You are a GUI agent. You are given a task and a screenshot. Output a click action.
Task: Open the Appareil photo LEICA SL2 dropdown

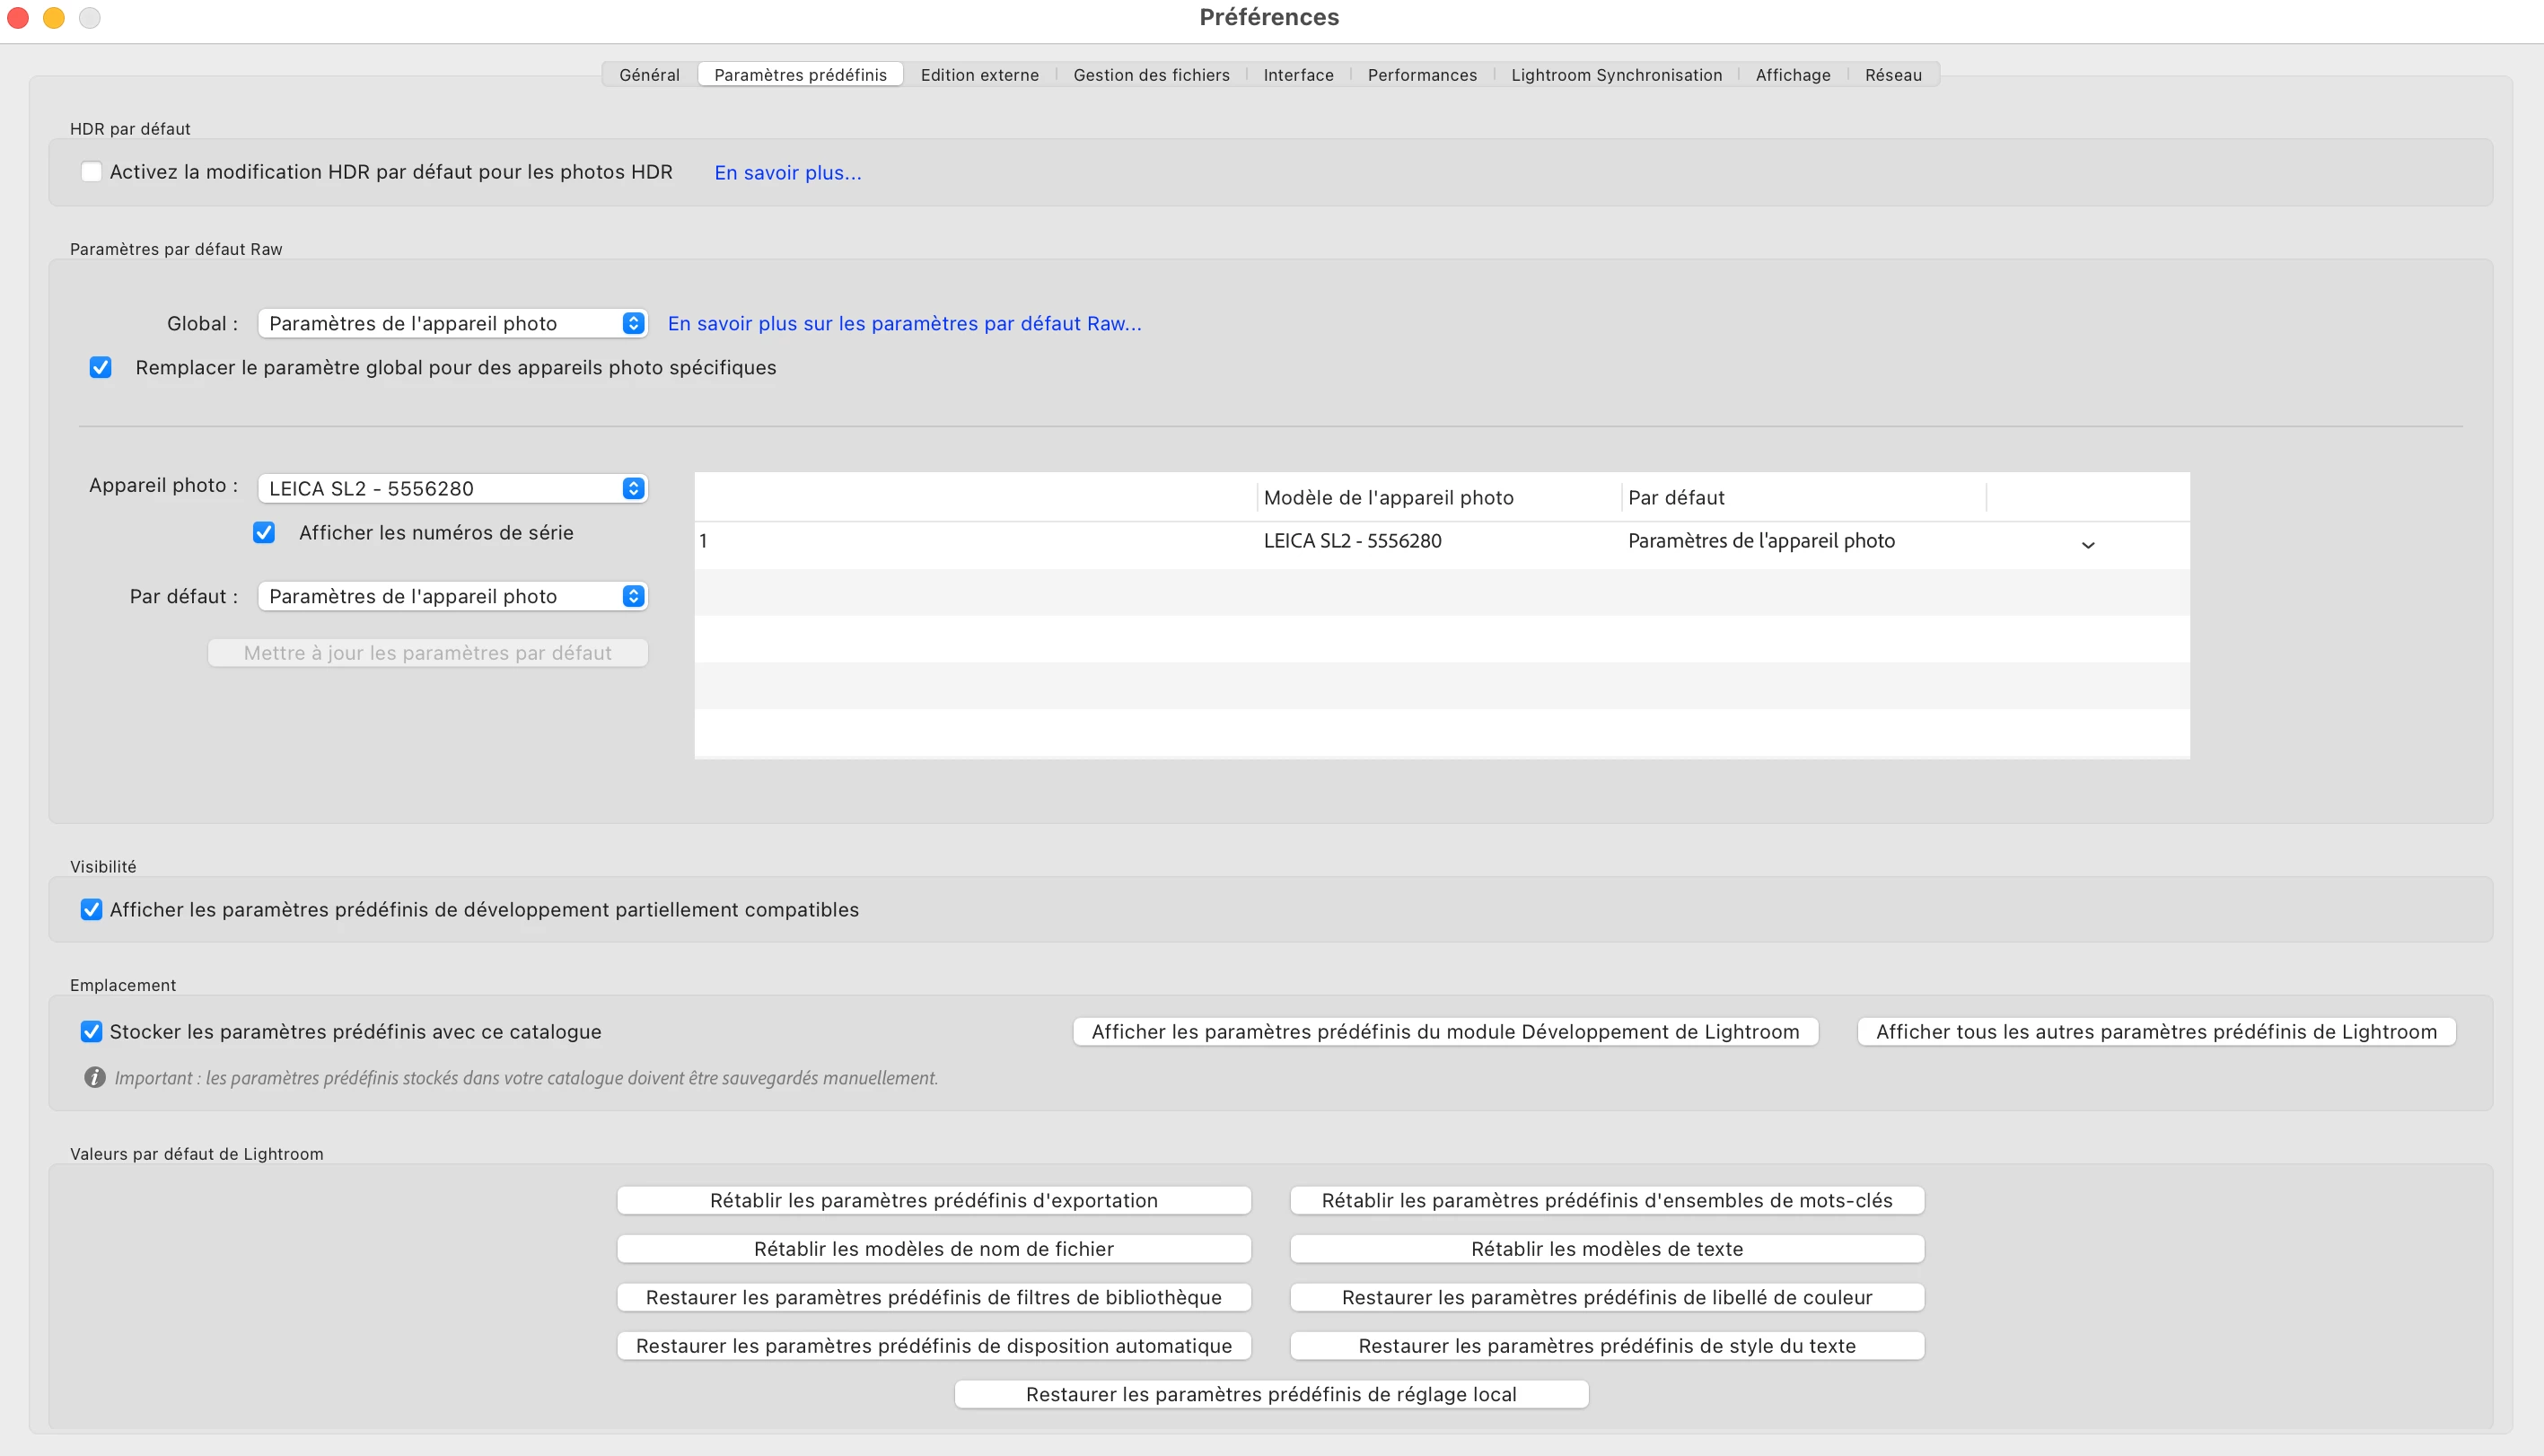(x=452, y=488)
